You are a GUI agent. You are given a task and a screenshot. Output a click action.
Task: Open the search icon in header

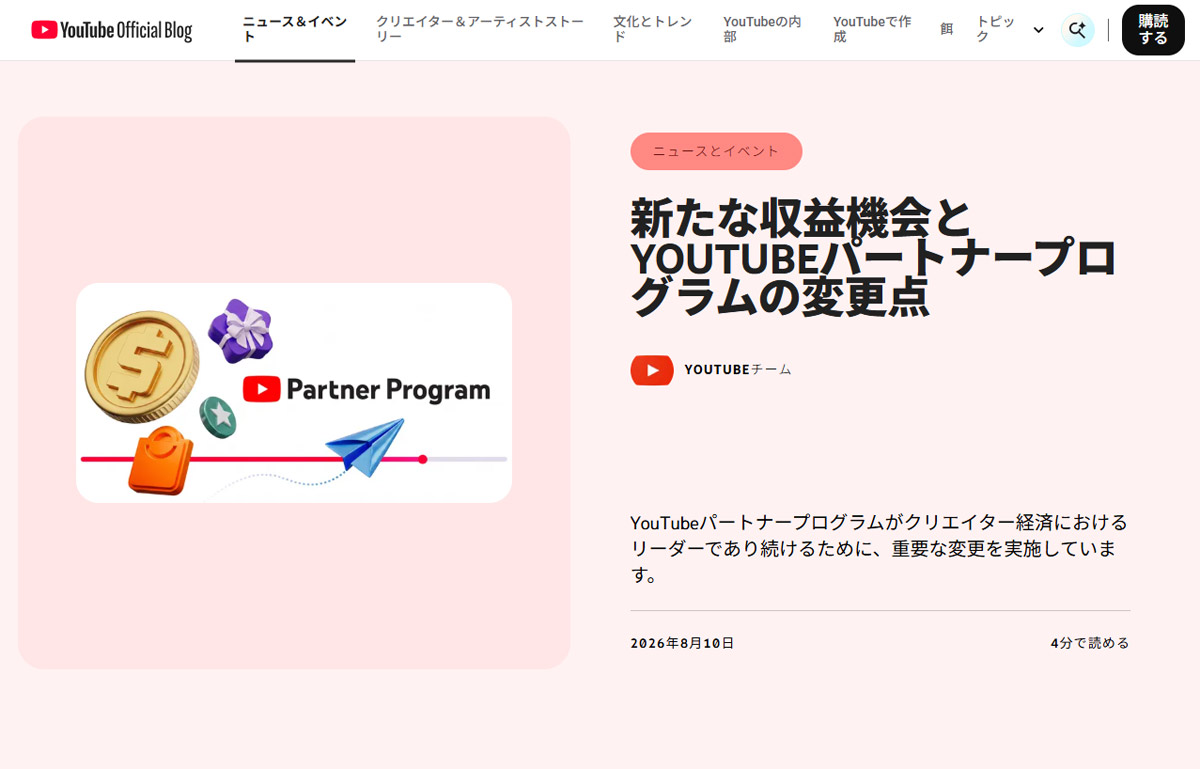tap(1077, 30)
